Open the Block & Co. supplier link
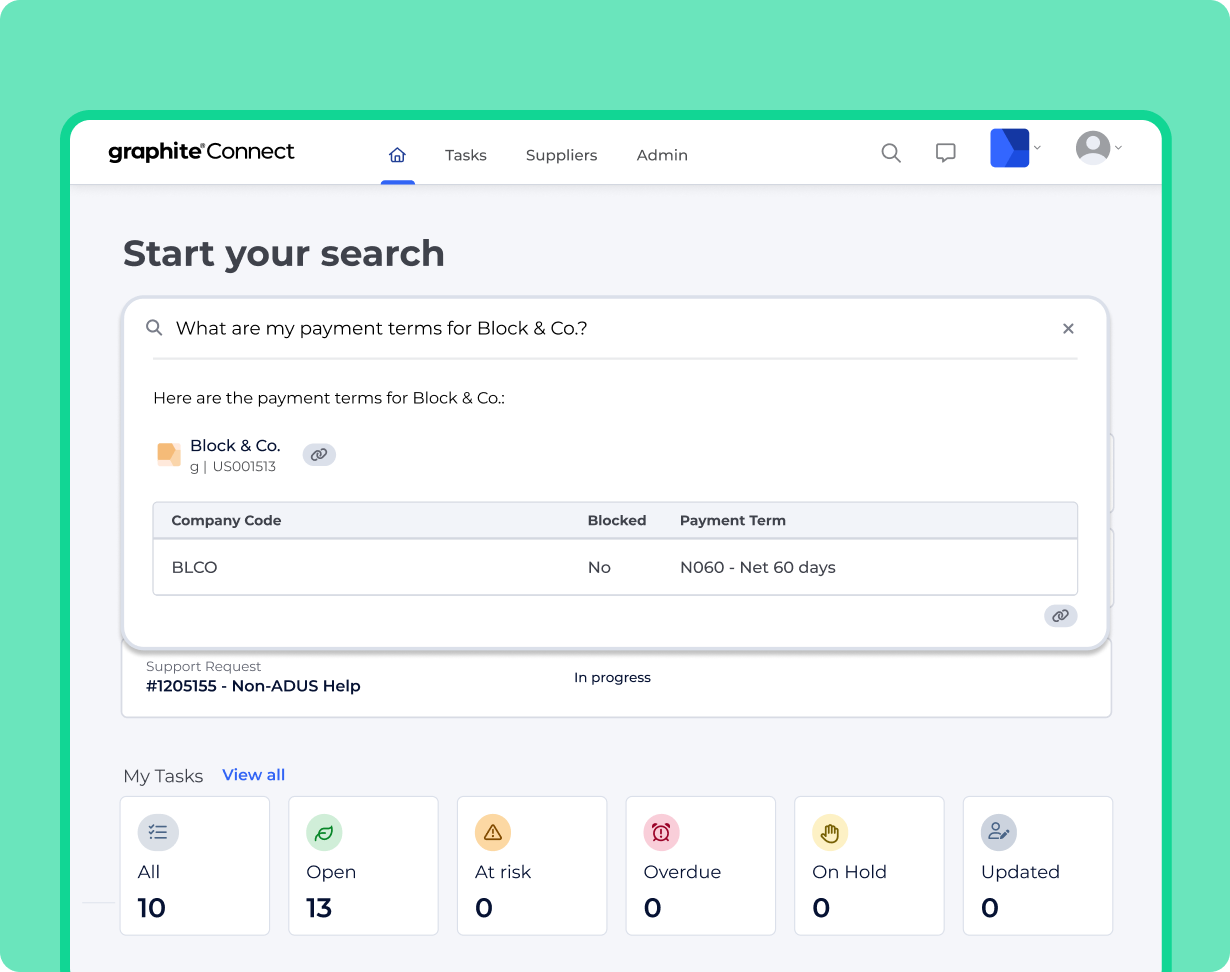This screenshot has width=1230, height=972. (x=235, y=446)
